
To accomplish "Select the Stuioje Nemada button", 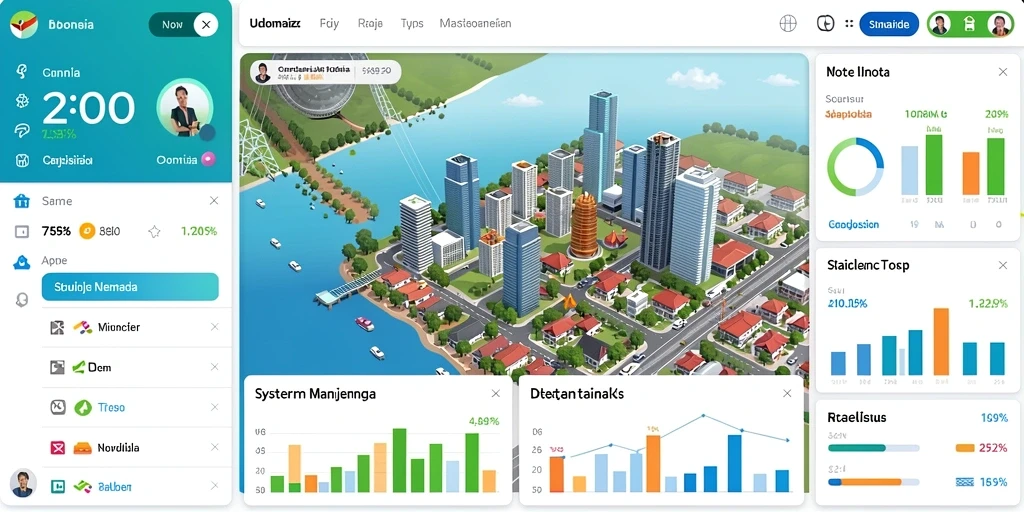I will (130, 287).
